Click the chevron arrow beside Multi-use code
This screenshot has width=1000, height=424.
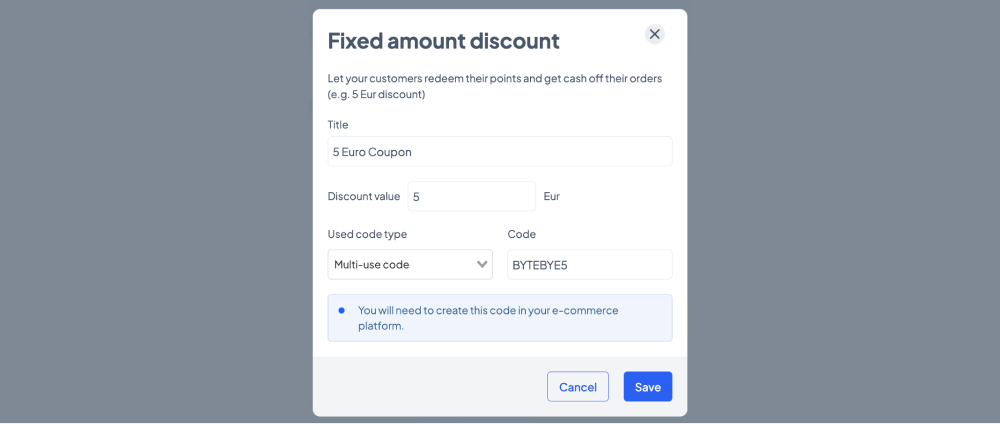coord(482,264)
